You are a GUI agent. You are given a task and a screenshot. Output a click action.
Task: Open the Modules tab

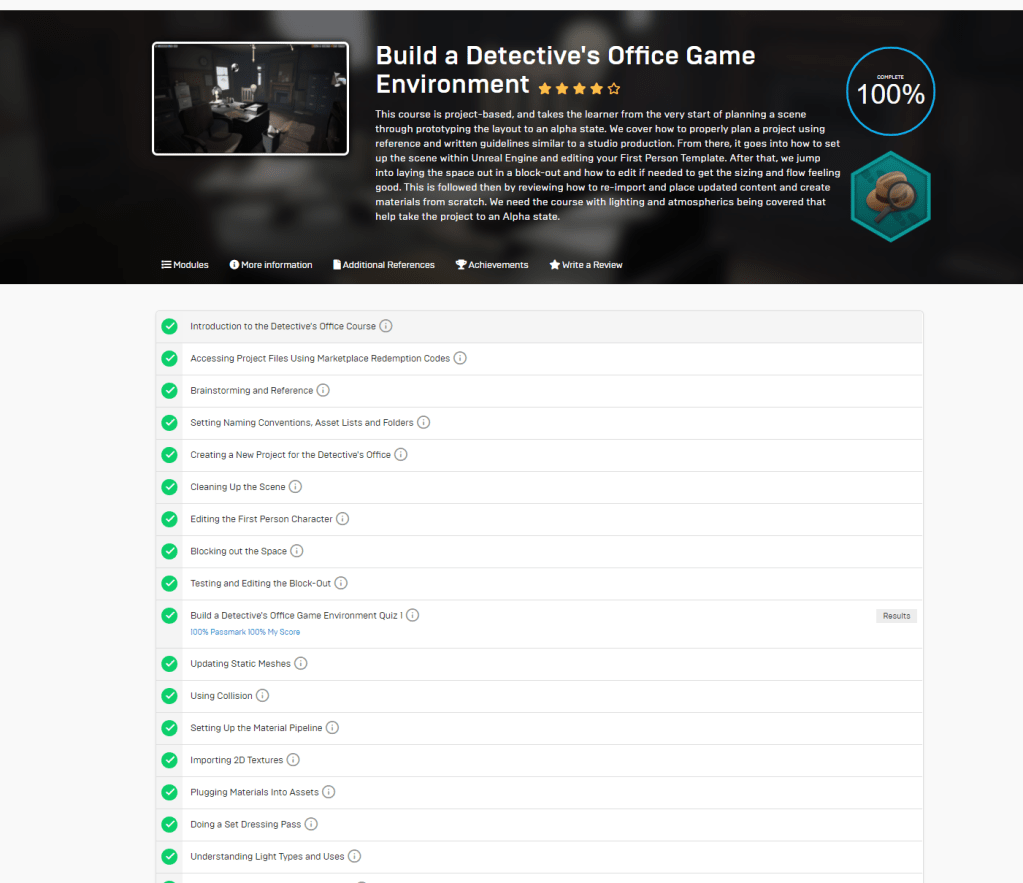pos(185,265)
